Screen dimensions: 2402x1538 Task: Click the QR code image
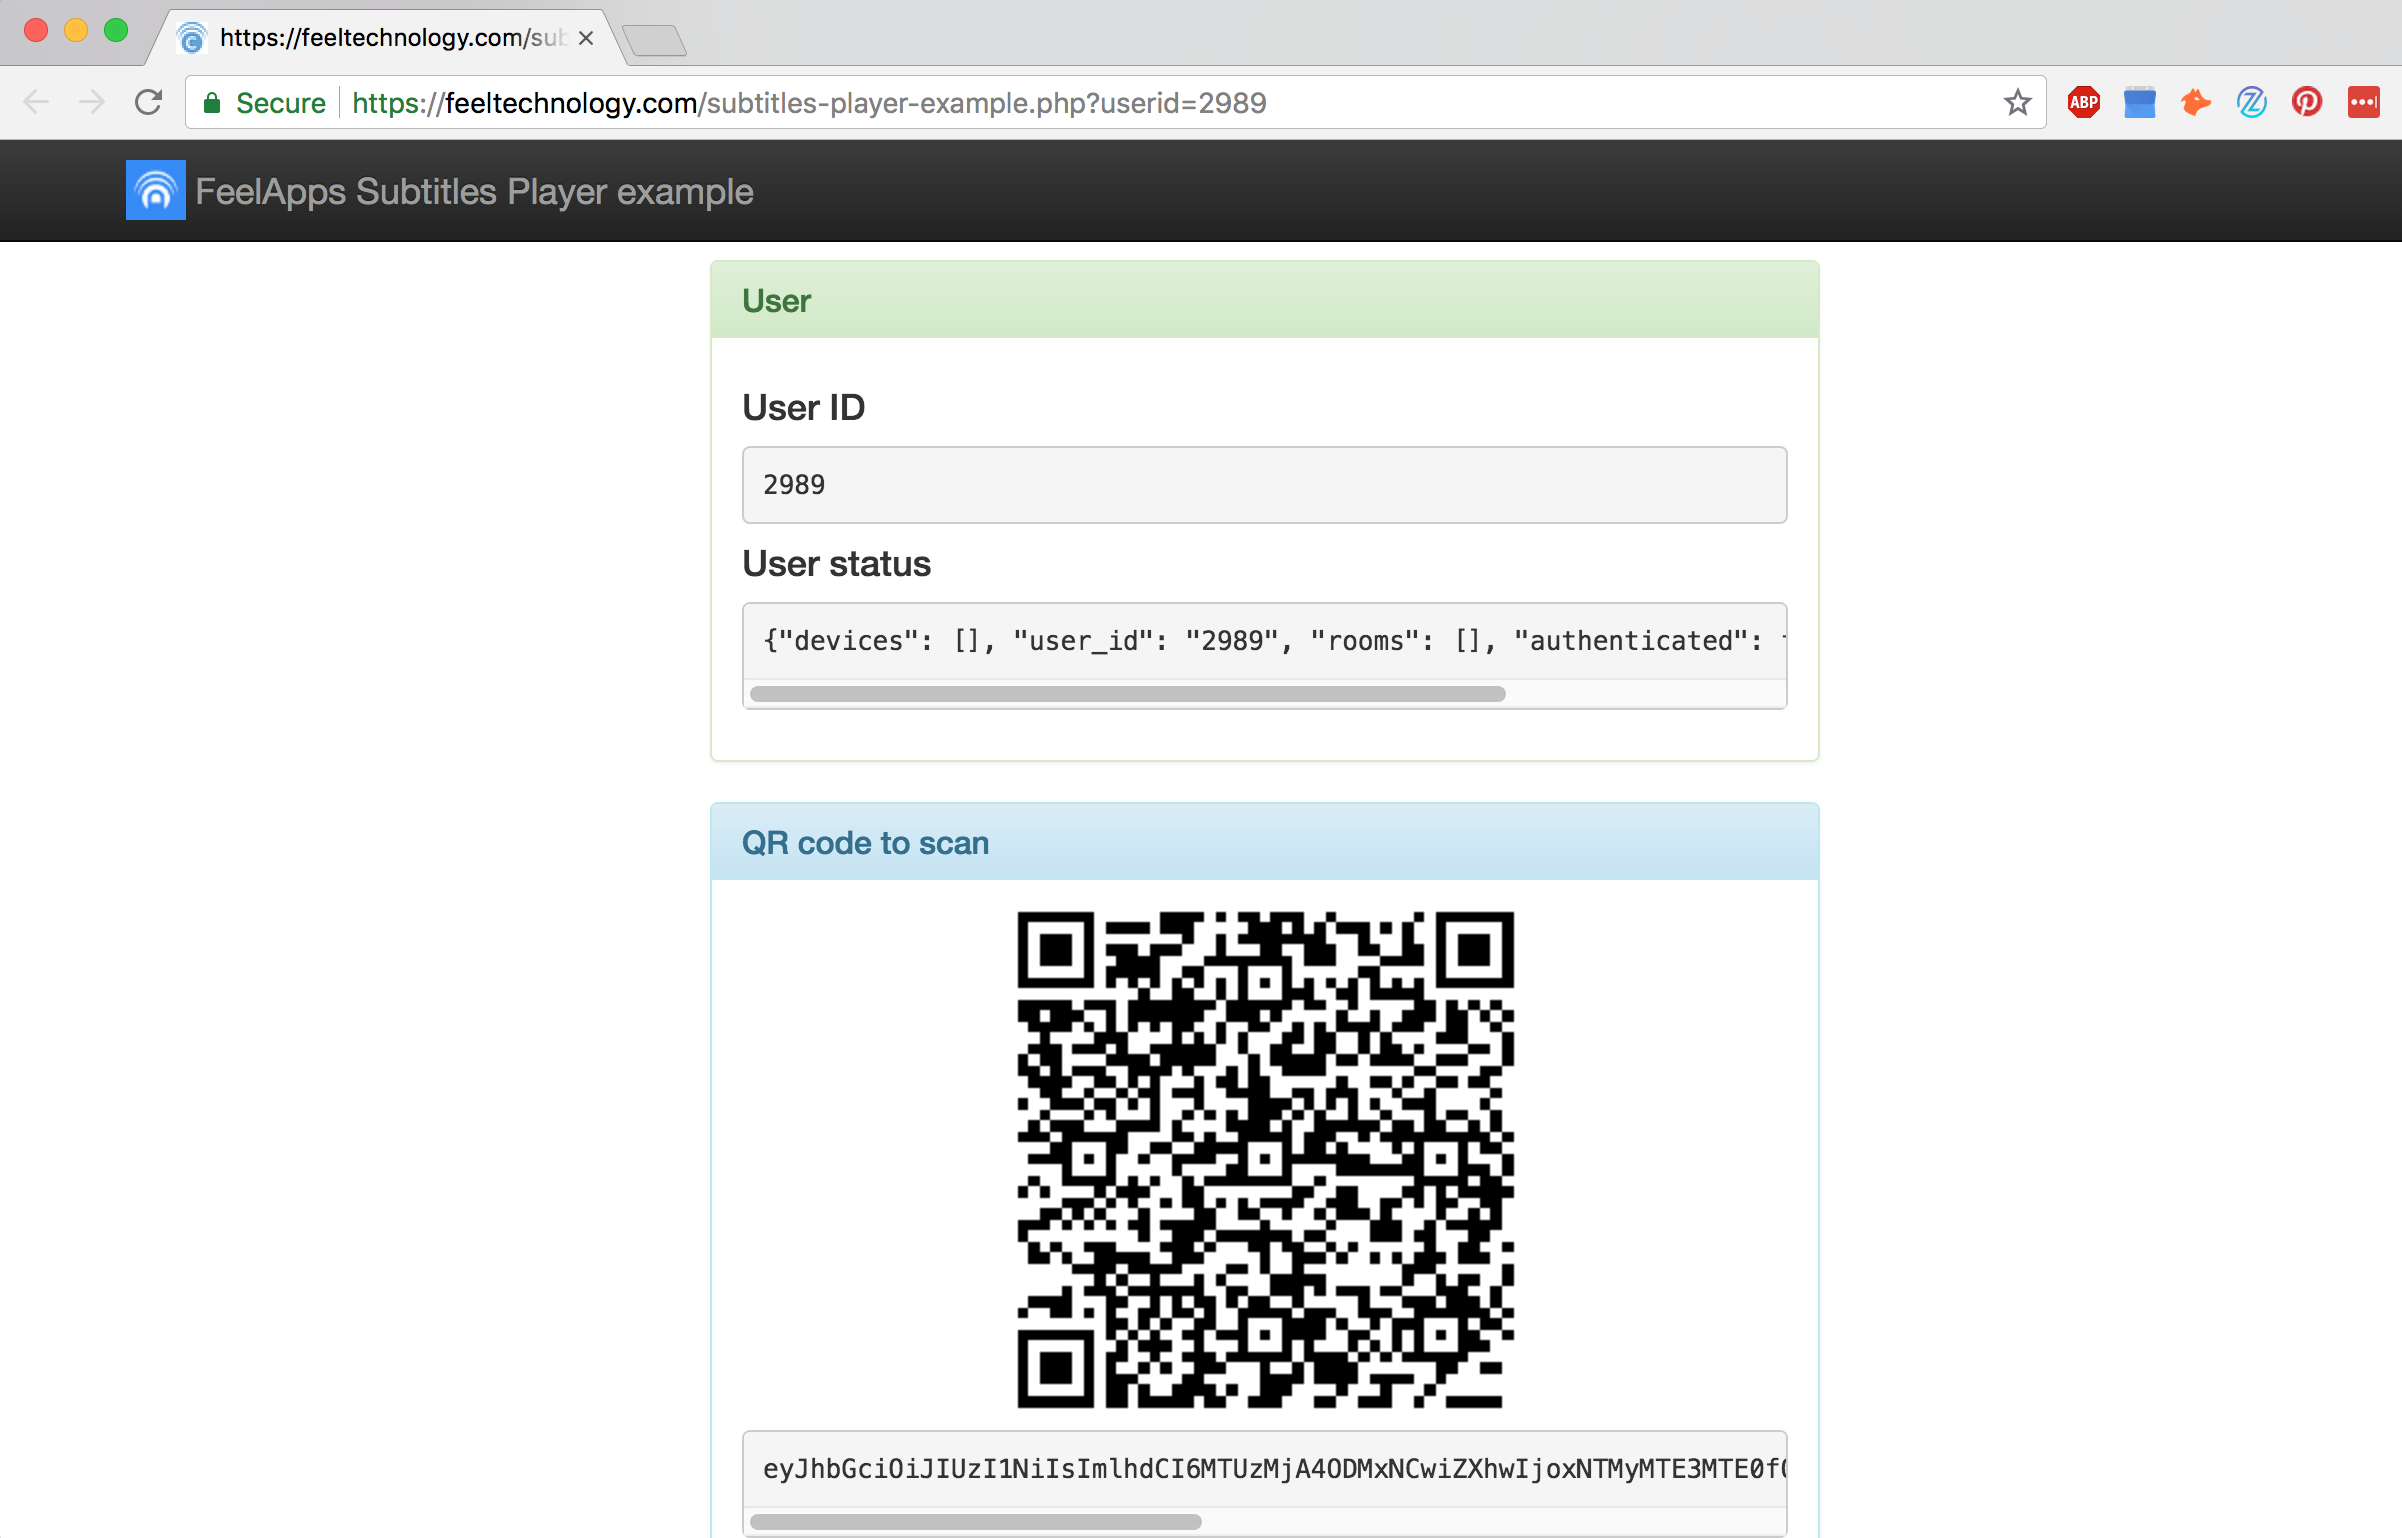tap(1265, 1160)
